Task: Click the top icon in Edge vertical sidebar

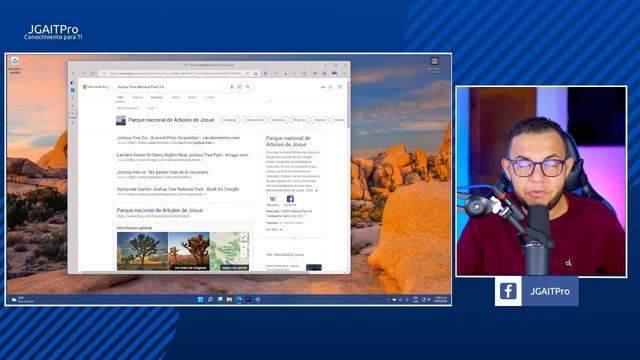Action: pos(73,83)
